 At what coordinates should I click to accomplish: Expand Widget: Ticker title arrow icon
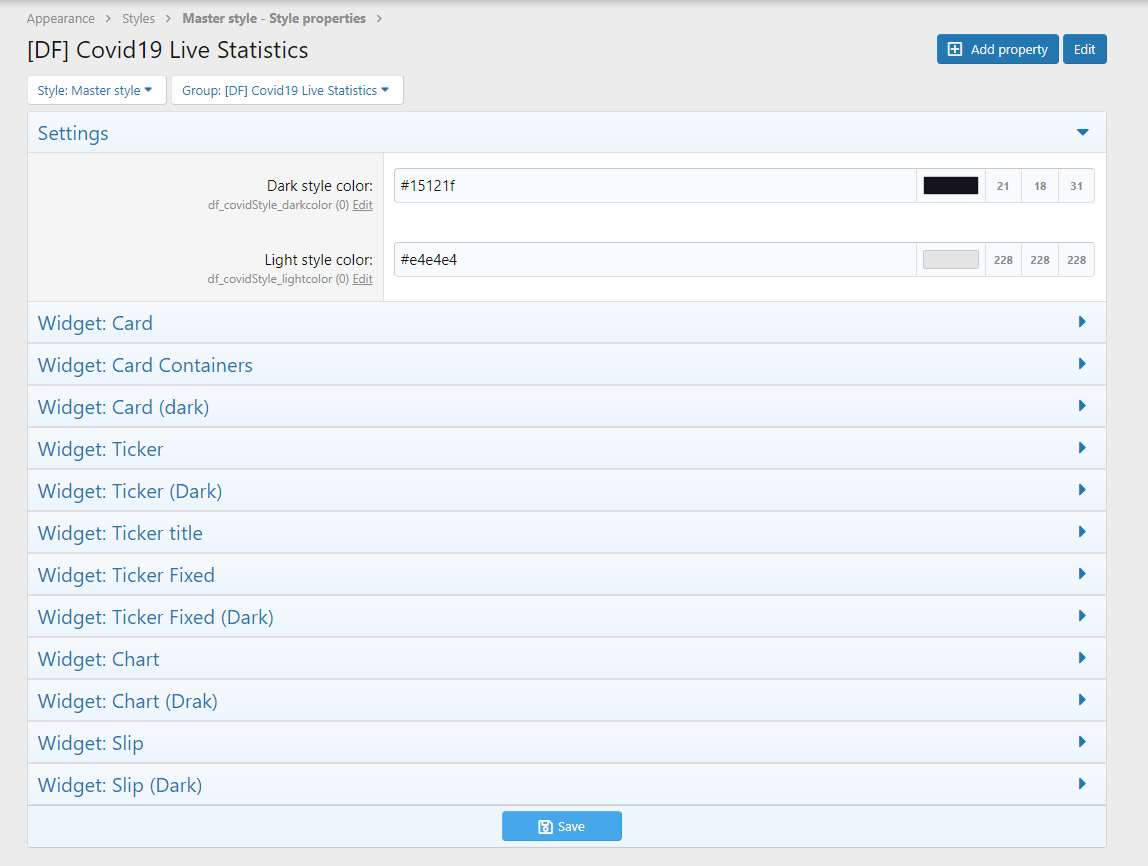1082,532
